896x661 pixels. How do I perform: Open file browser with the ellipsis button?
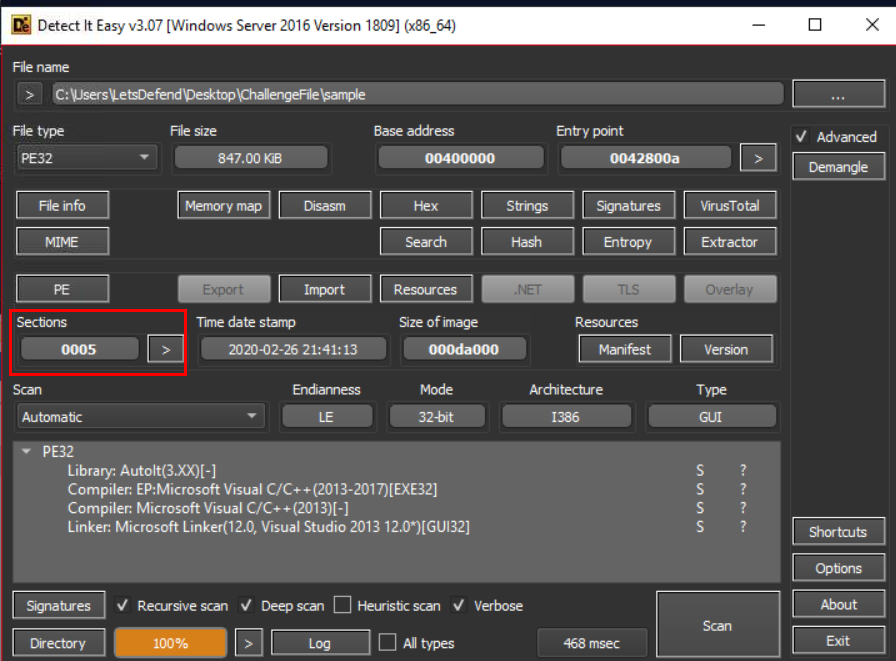tap(838, 95)
